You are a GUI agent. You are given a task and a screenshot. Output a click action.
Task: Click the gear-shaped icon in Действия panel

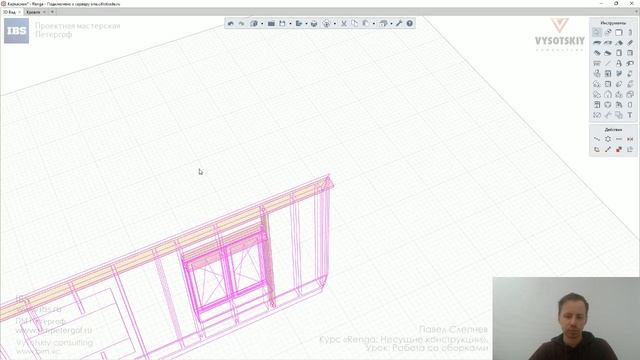point(608,139)
